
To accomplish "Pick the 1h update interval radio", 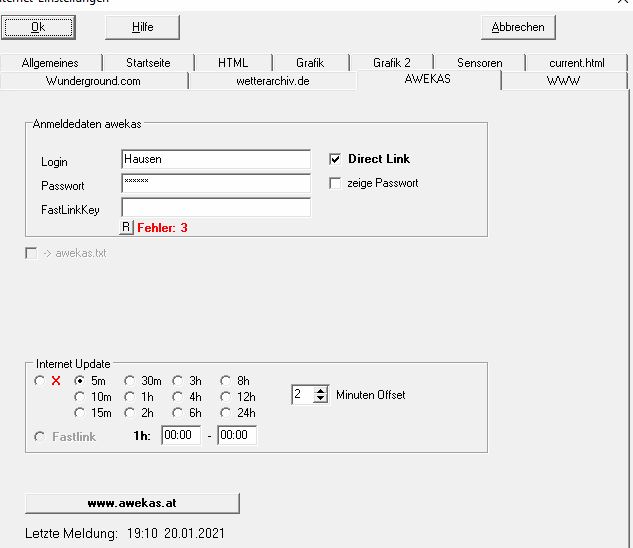I will pos(130,397).
